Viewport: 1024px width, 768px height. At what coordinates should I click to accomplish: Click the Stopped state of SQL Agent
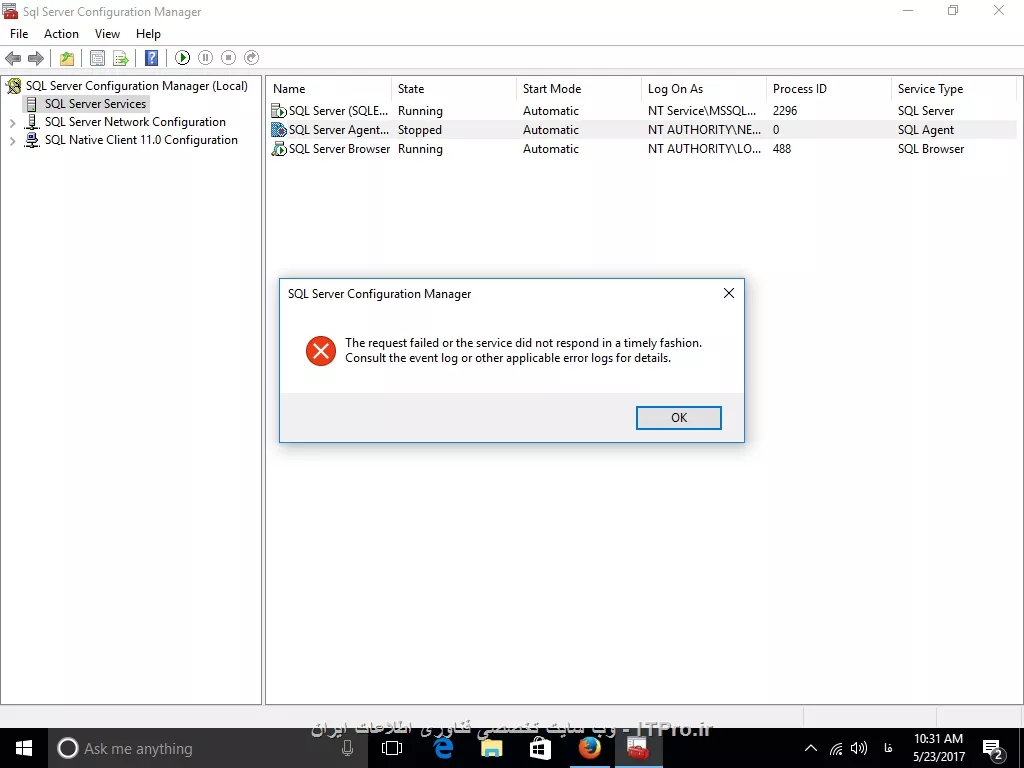(420, 130)
